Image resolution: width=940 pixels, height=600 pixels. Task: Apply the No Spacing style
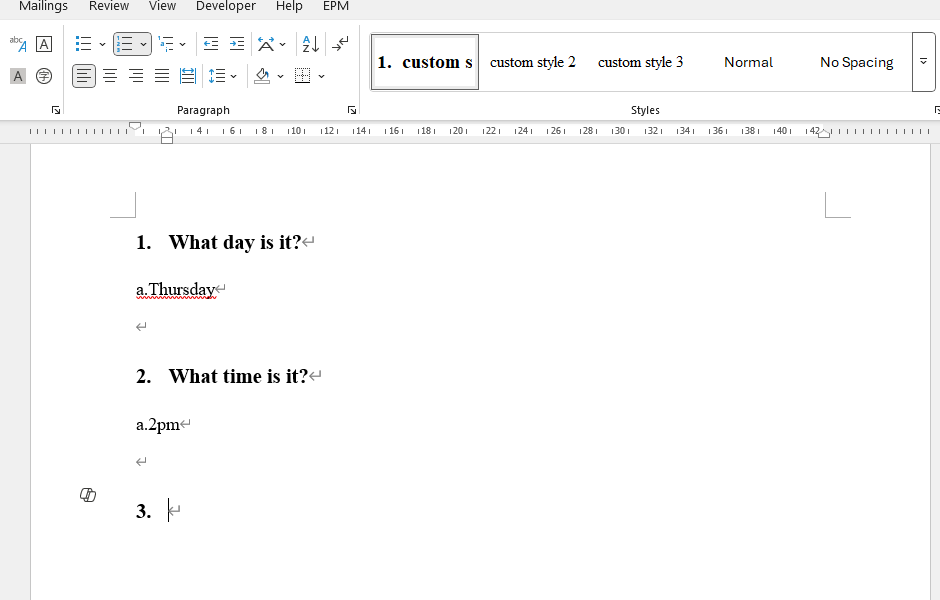pyautogui.click(x=857, y=62)
